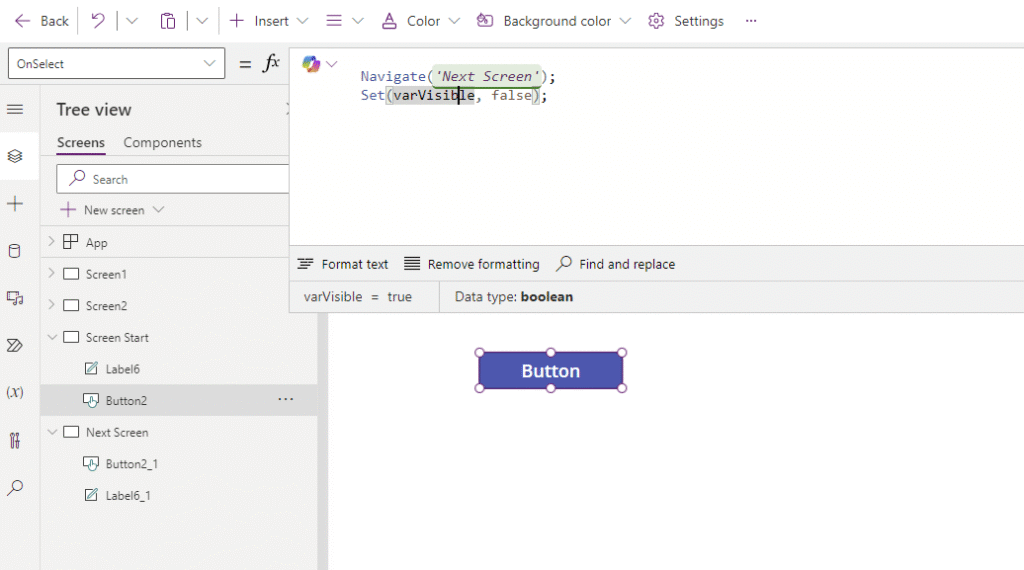This screenshot has width=1024, height=570.
Task: Select Label6 in tree view
Action: [123, 369]
